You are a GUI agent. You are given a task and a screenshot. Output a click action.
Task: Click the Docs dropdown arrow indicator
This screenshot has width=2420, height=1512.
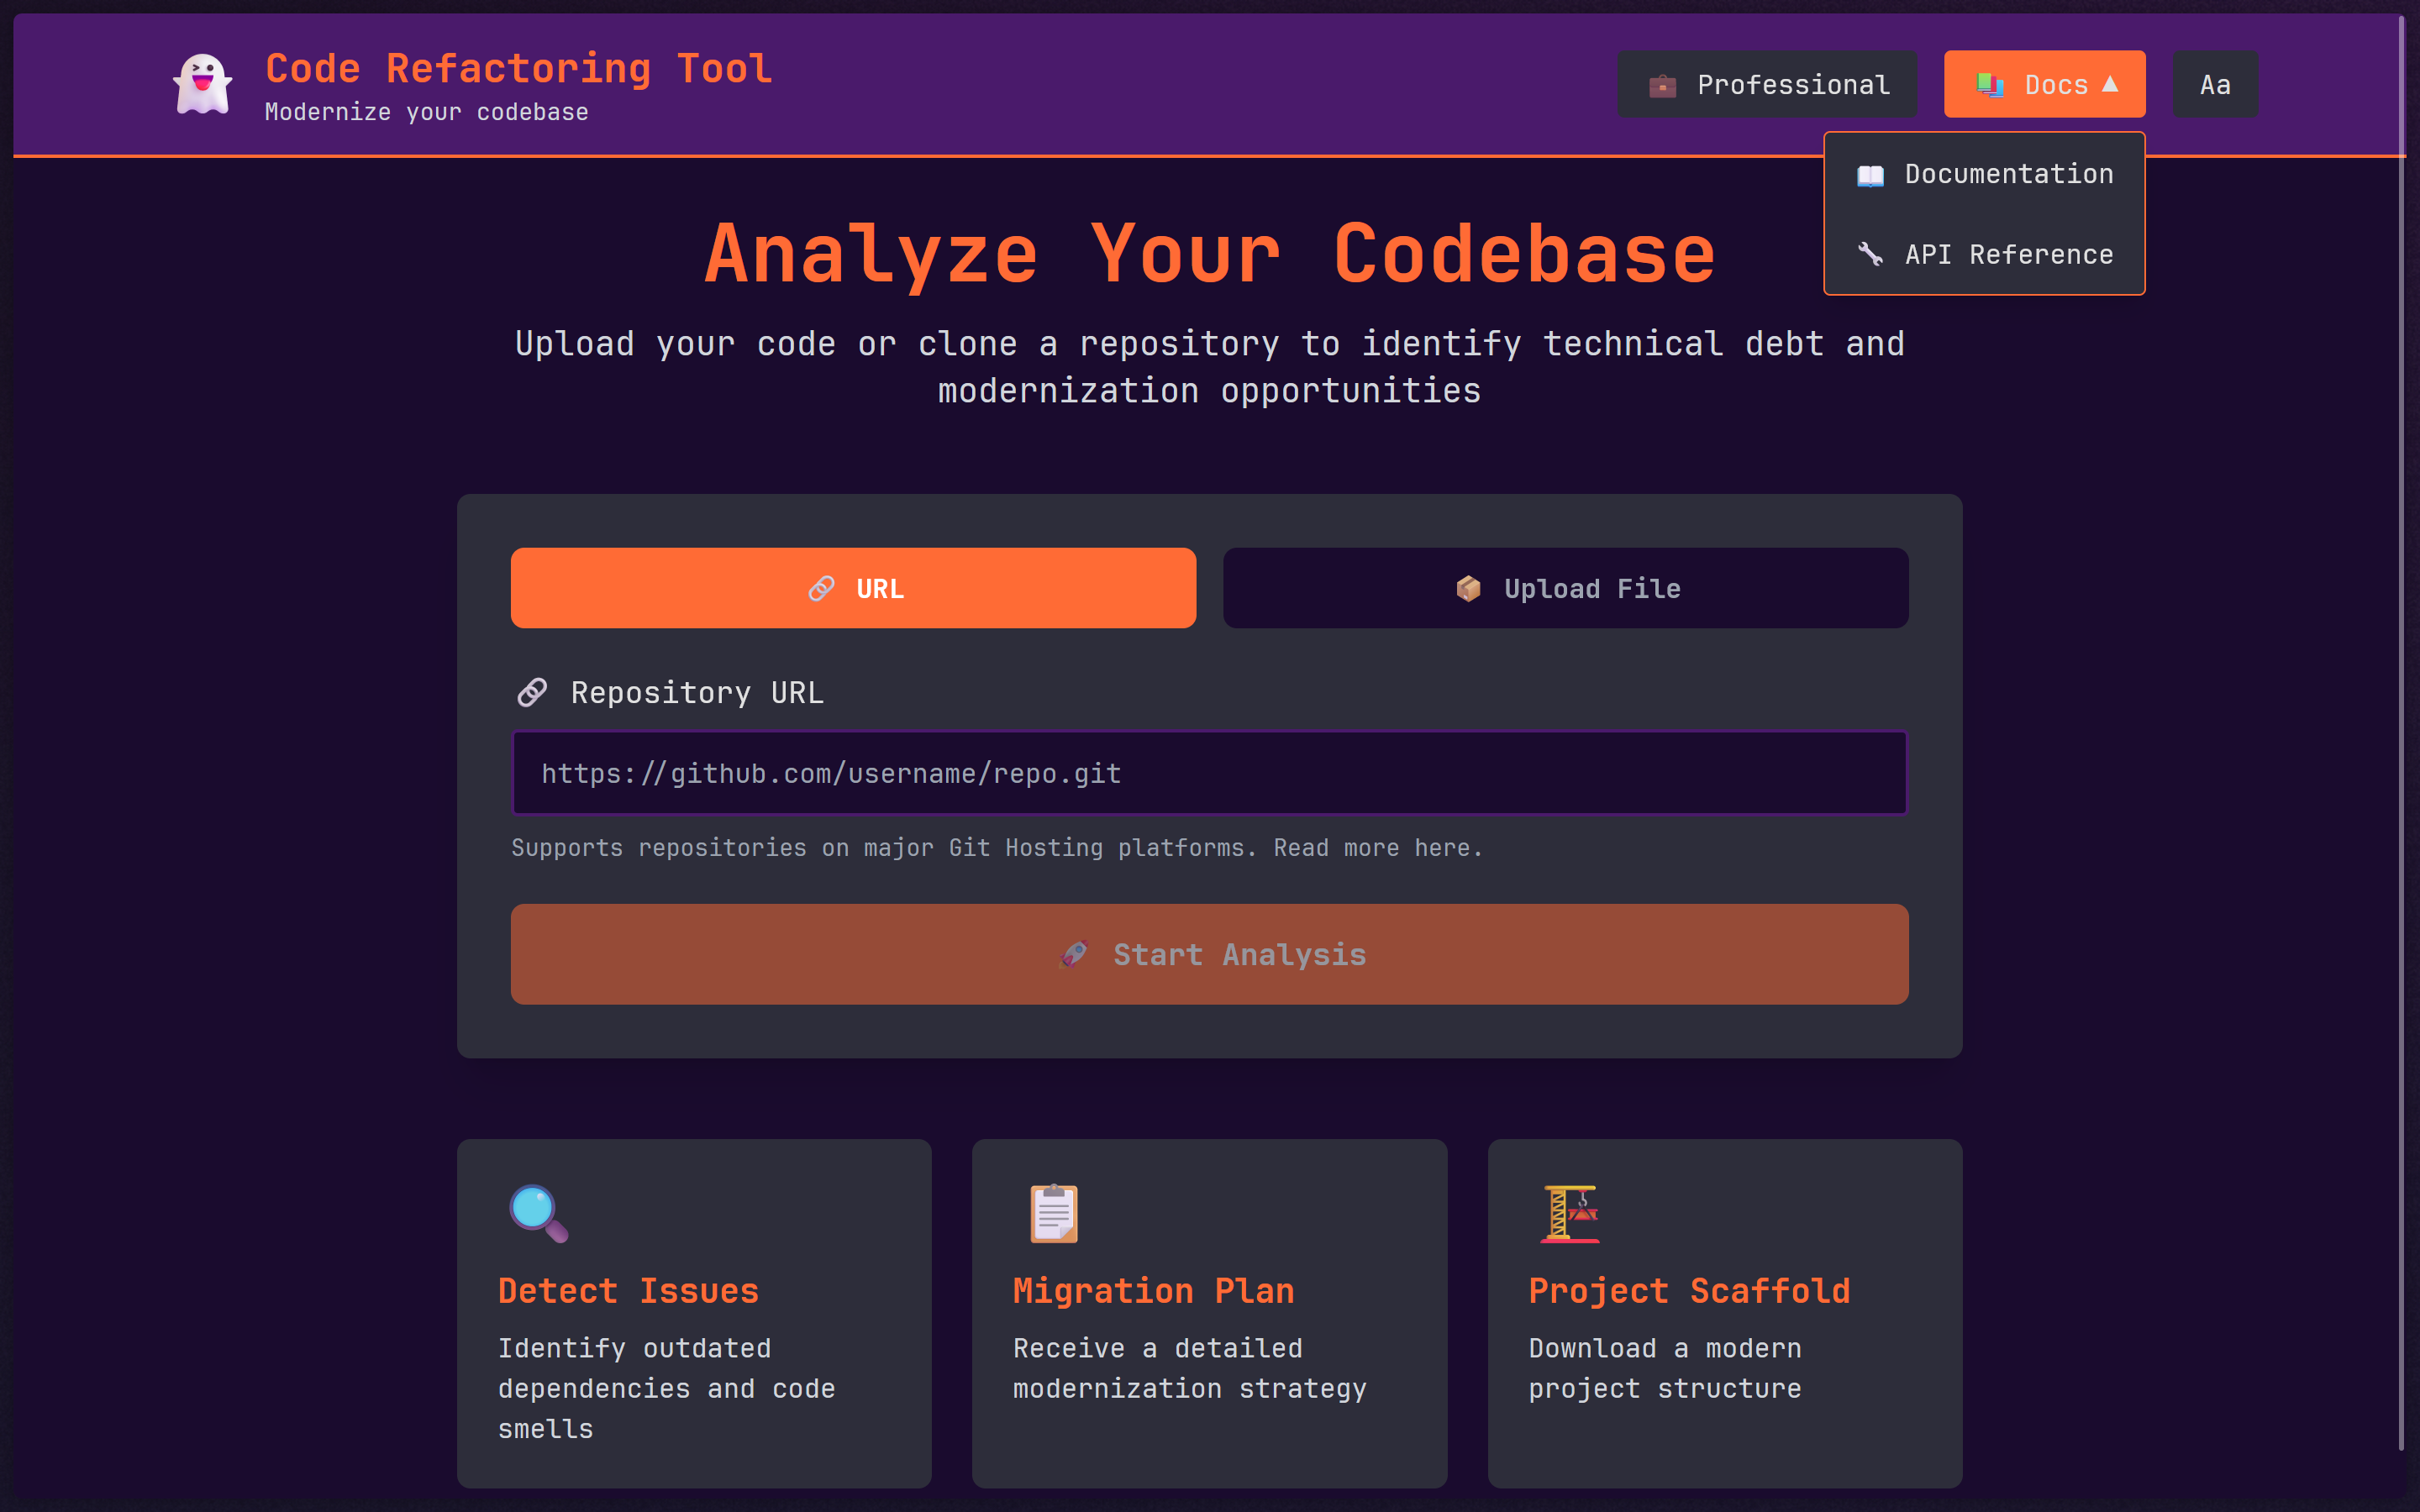[2110, 84]
